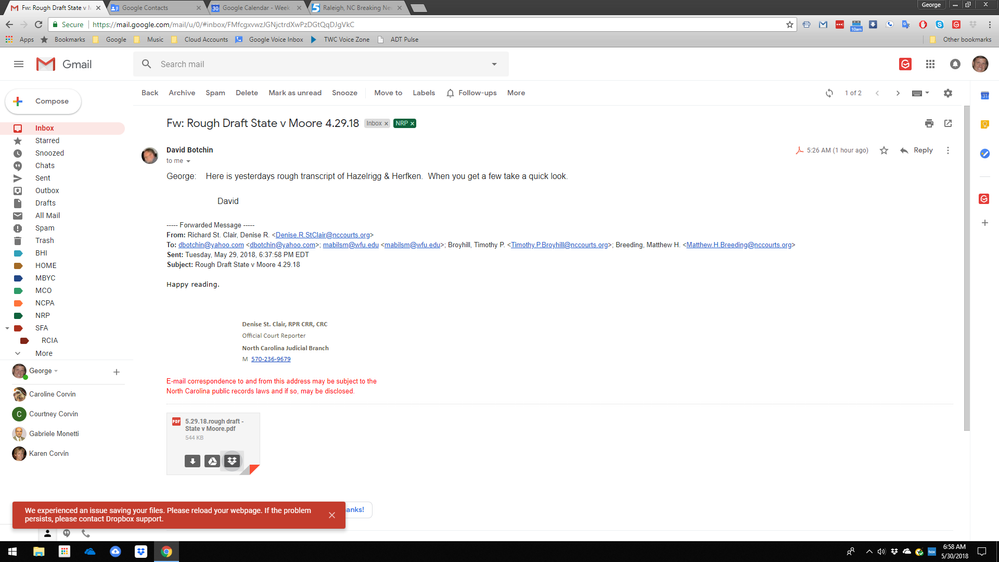Reload the browser page
The width and height of the screenshot is (999, 562).
click(x=38, y=24)
